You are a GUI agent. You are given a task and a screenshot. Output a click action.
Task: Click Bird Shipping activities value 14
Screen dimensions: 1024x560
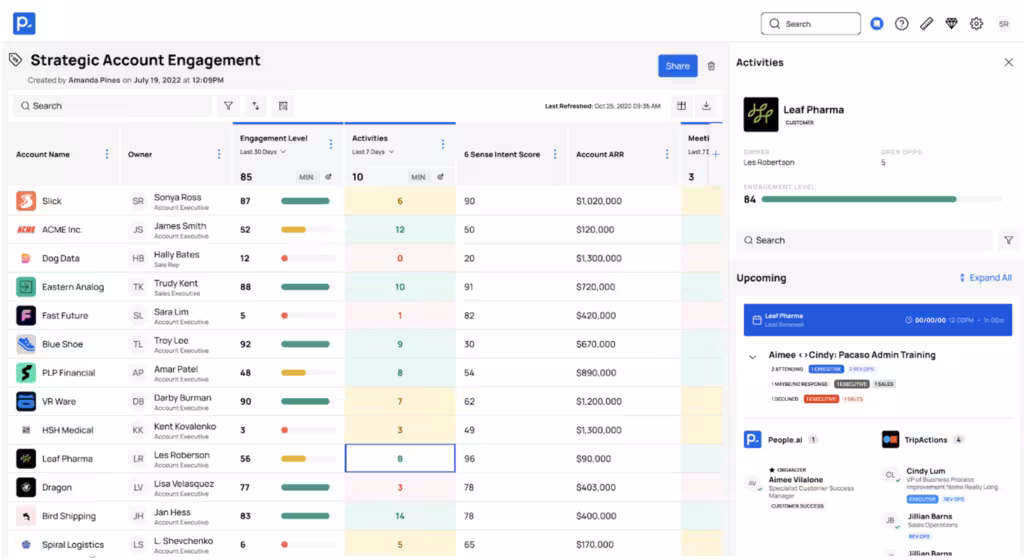pyautogui.click(x=400, y=516)
